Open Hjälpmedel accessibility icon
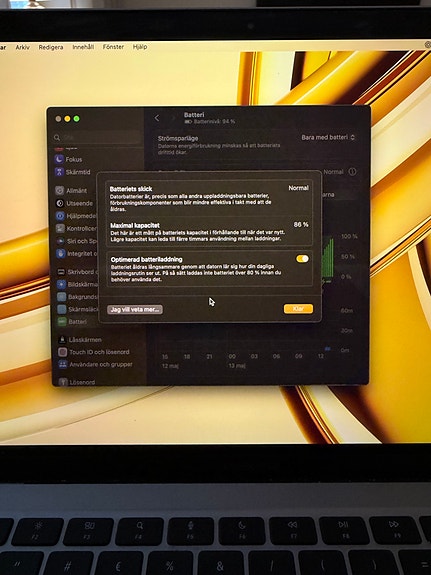The image size is (431, 575). 61,216
